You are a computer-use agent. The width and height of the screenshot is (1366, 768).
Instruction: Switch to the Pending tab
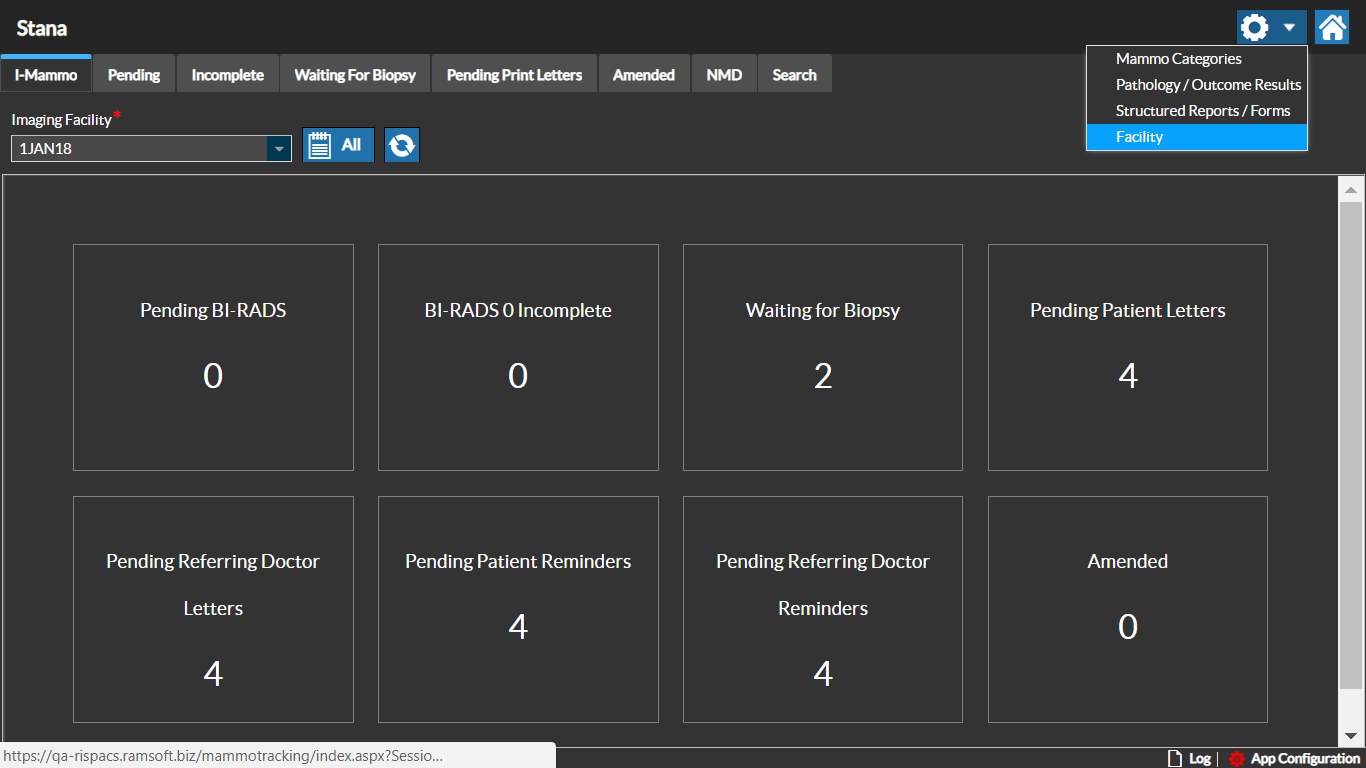pyautogui.click(x=134, y=75)
